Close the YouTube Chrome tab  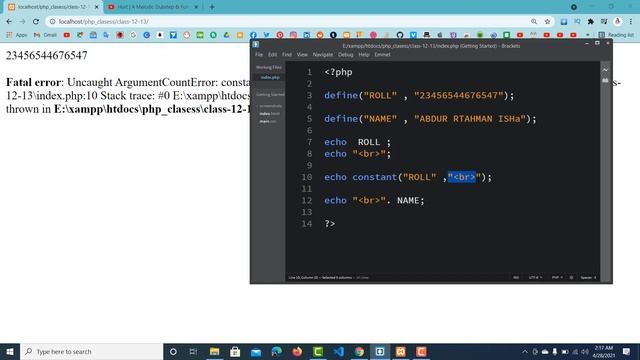click(x=196, y=7)
